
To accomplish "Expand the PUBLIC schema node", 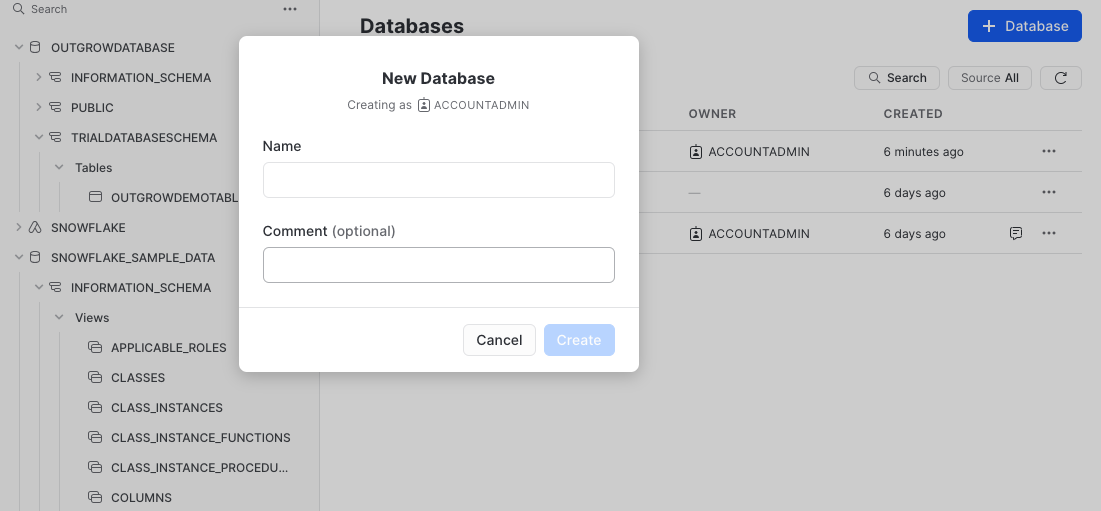I will click(38, 107).
